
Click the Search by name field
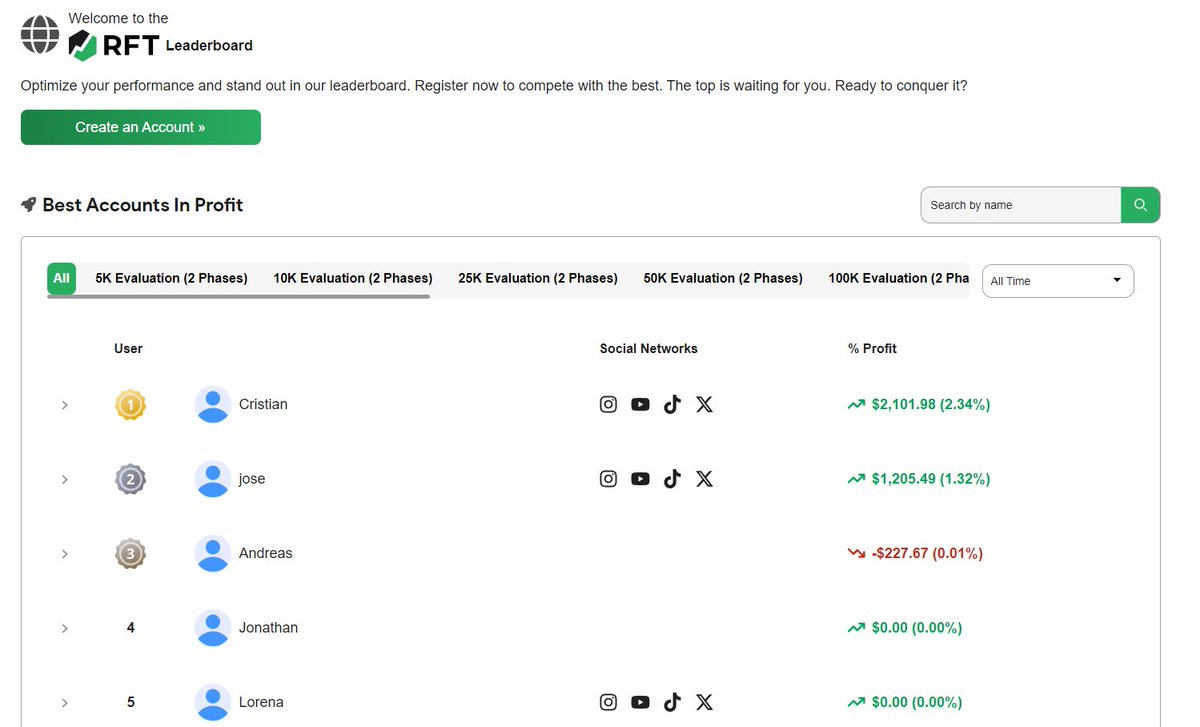1021,205
